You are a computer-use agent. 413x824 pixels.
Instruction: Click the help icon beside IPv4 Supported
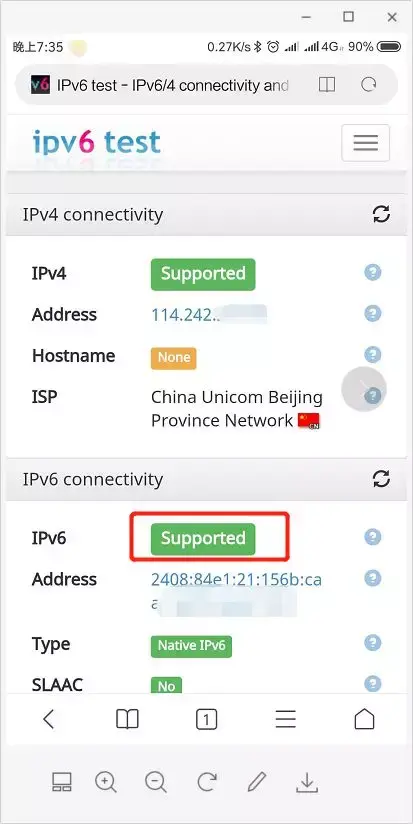point(373,272)
